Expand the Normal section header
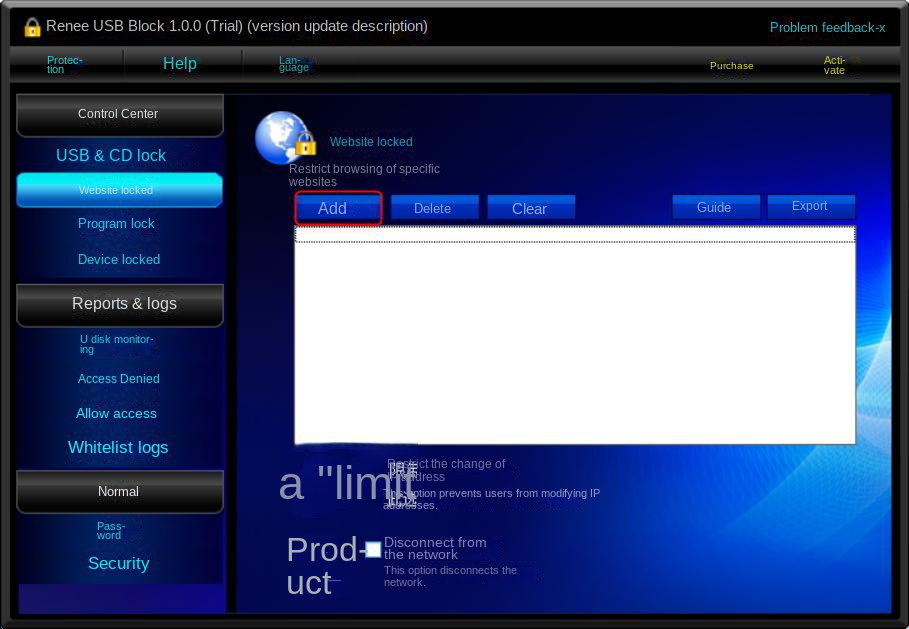The width and height of the screenshot is (909, 629). pos(119,492)
